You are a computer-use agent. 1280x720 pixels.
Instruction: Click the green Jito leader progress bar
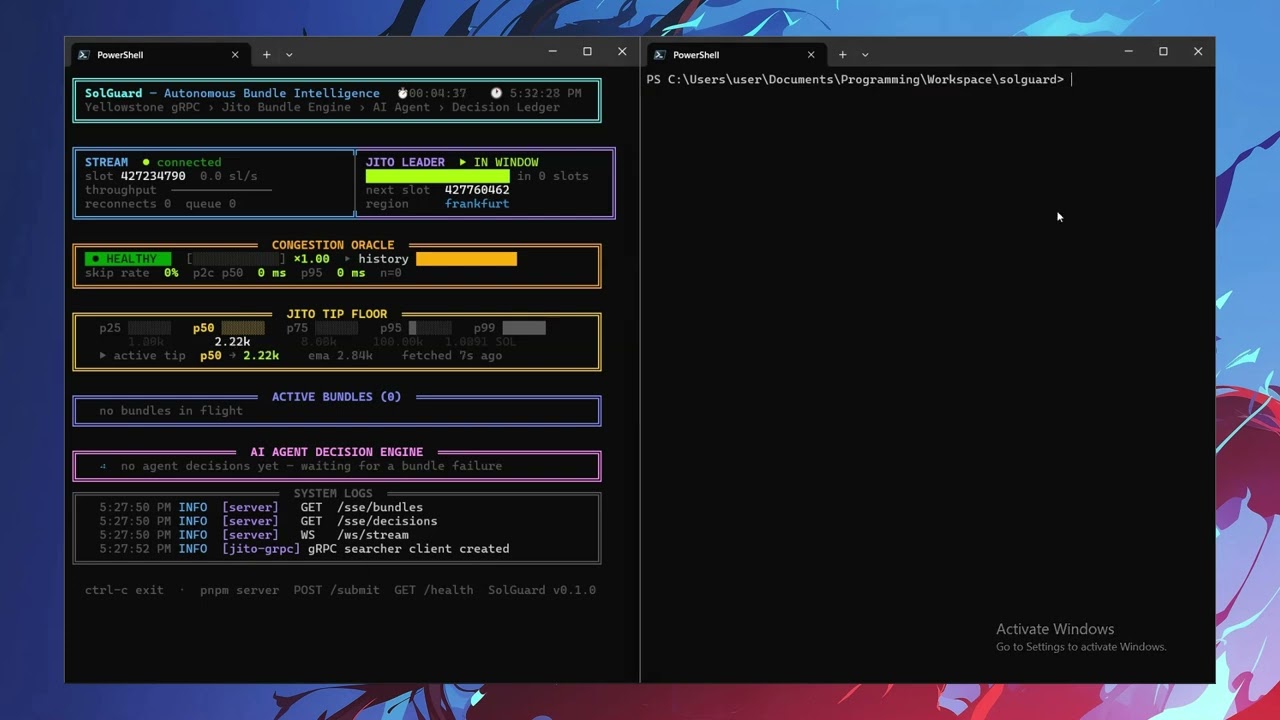[x=437, y=176]
